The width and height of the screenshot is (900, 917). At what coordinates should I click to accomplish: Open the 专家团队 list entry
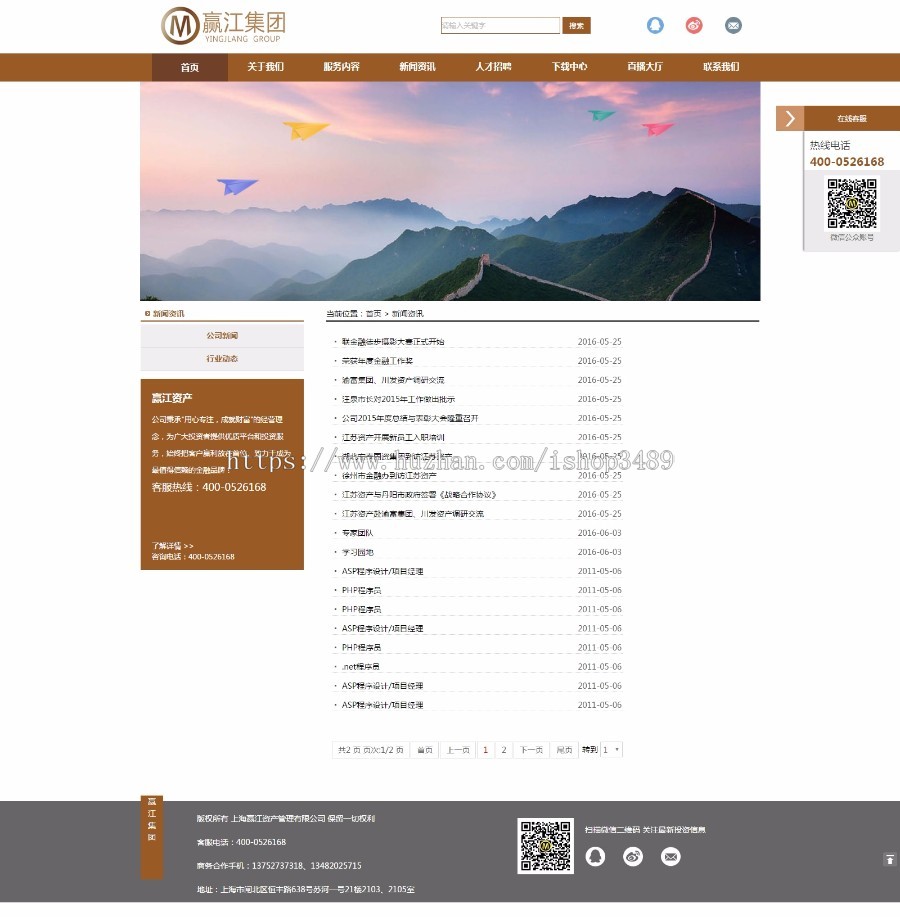click(x=357, y=533)
